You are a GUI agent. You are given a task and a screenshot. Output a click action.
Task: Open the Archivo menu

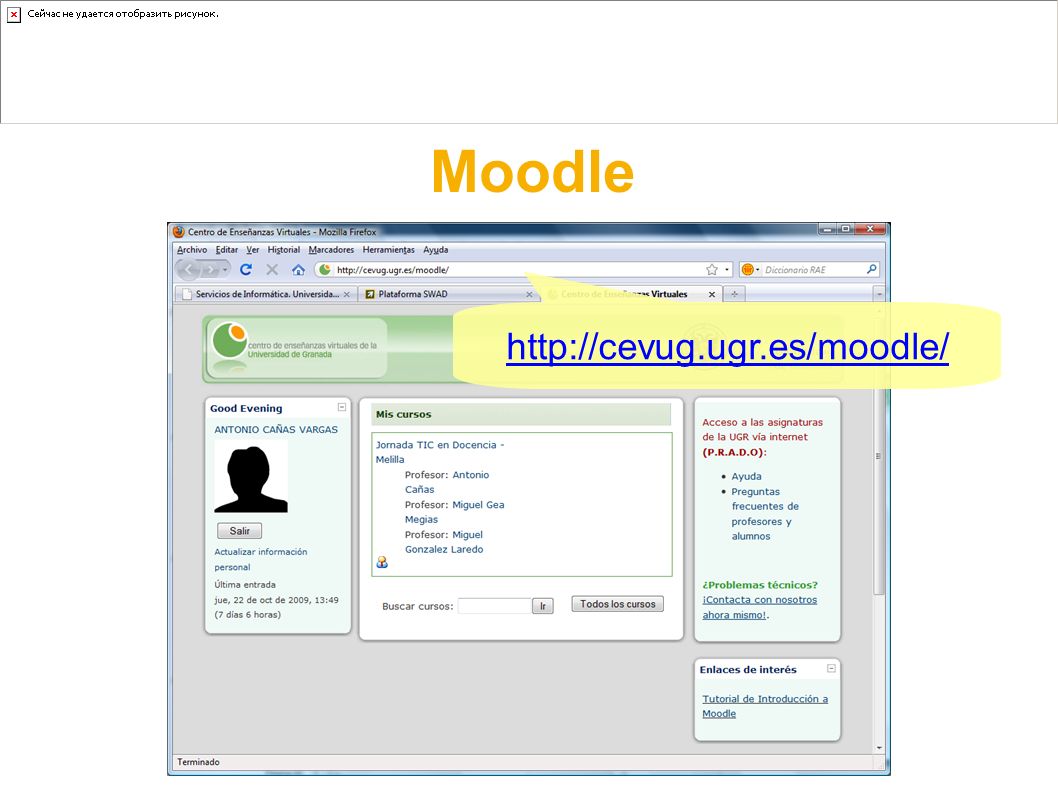click(192, 250)
